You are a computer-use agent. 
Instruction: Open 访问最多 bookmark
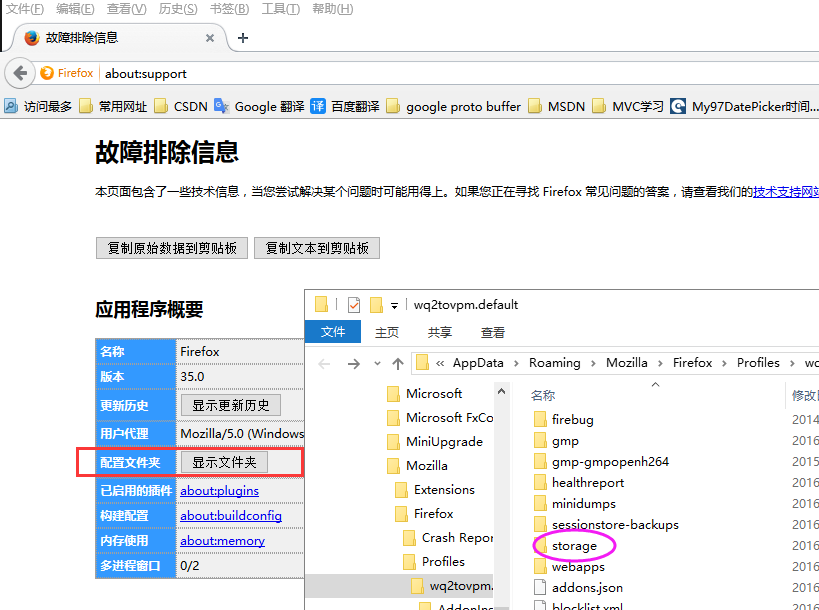[x=38, y=107]
